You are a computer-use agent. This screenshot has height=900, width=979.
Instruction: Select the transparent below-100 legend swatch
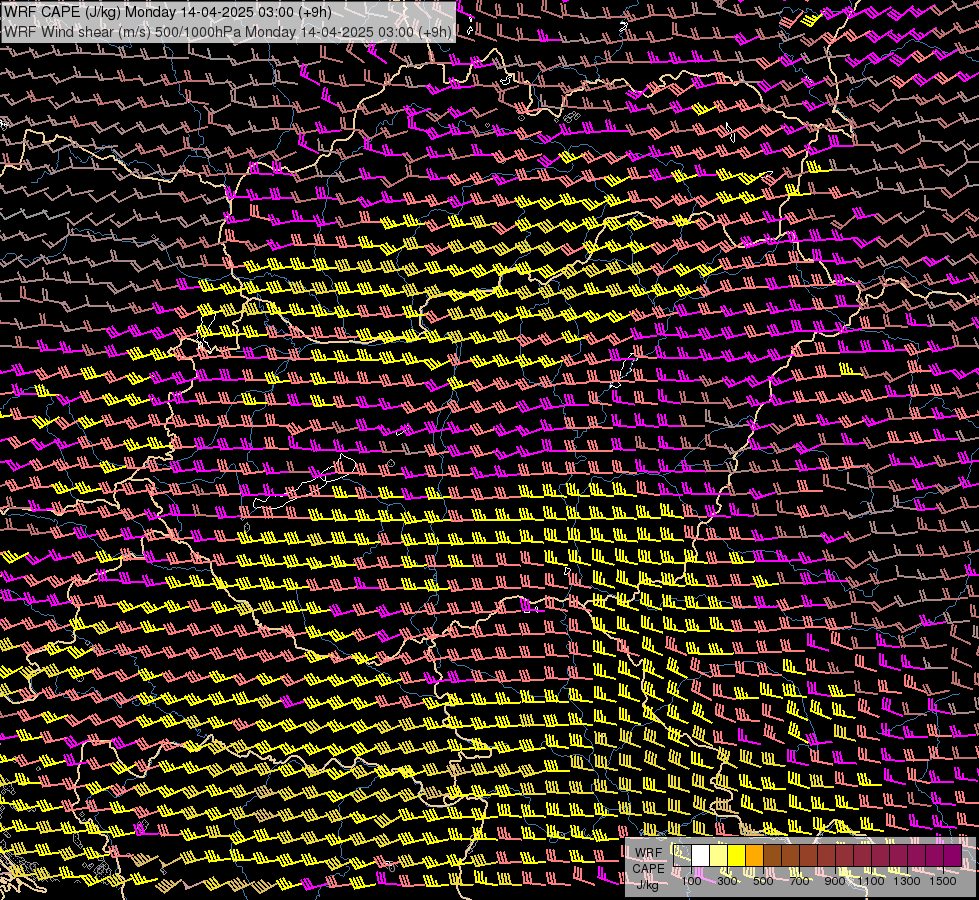(x=682, y=856)
